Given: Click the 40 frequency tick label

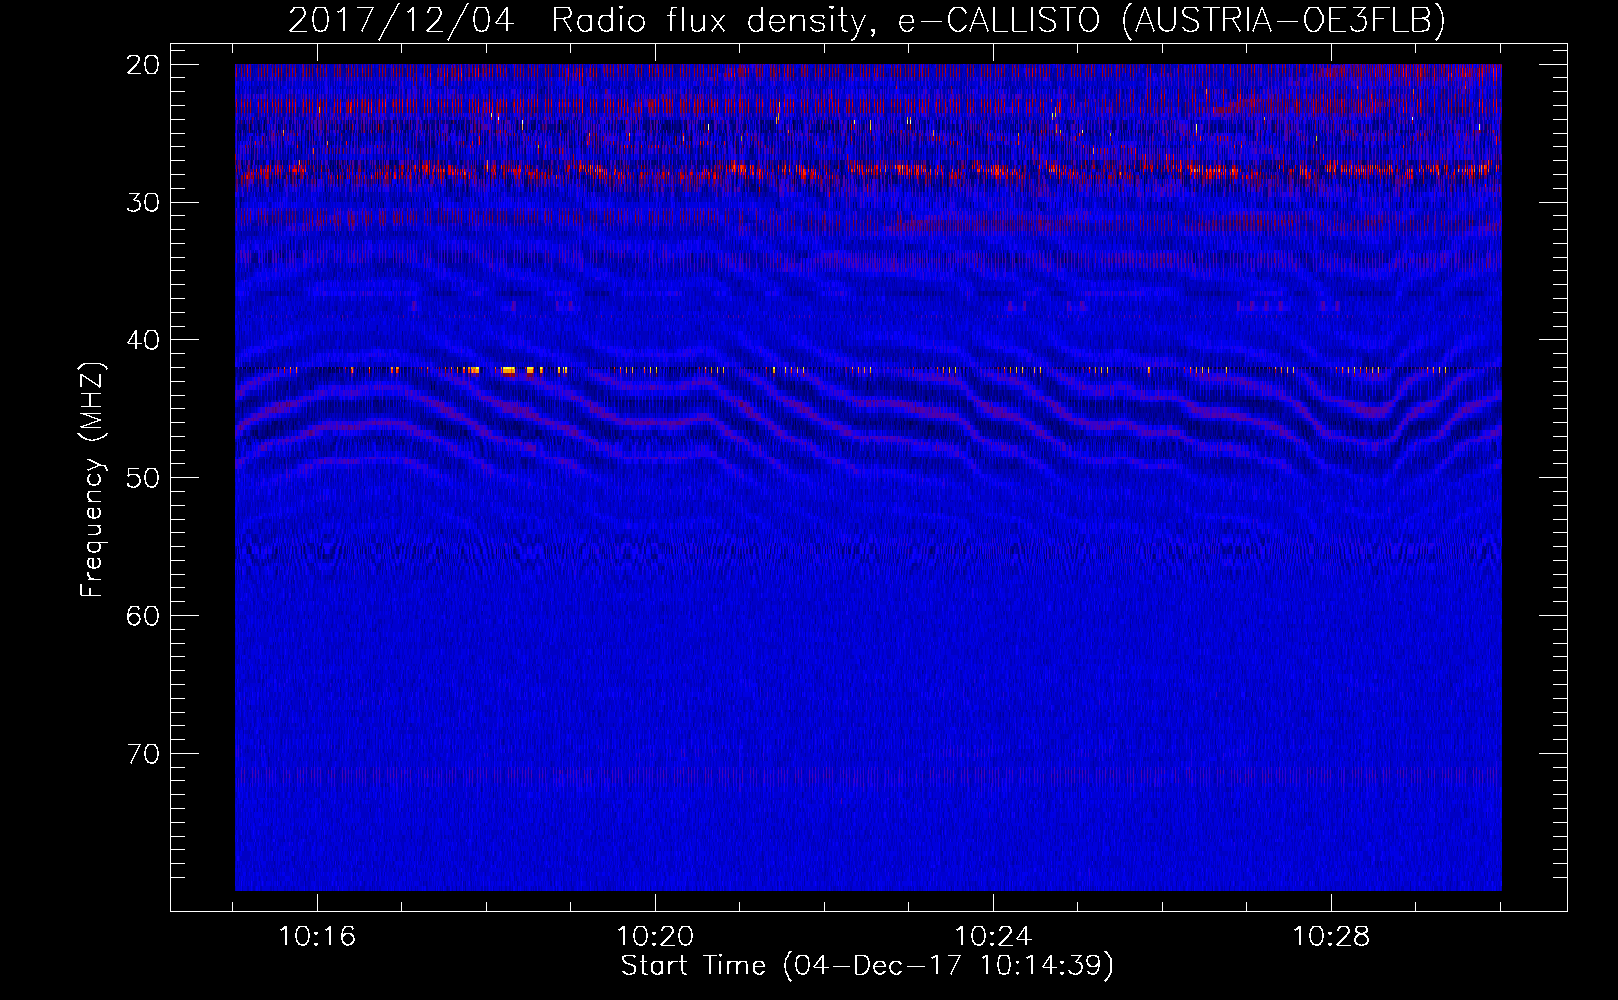Looking at the screenshot, I should pos(144,340).
